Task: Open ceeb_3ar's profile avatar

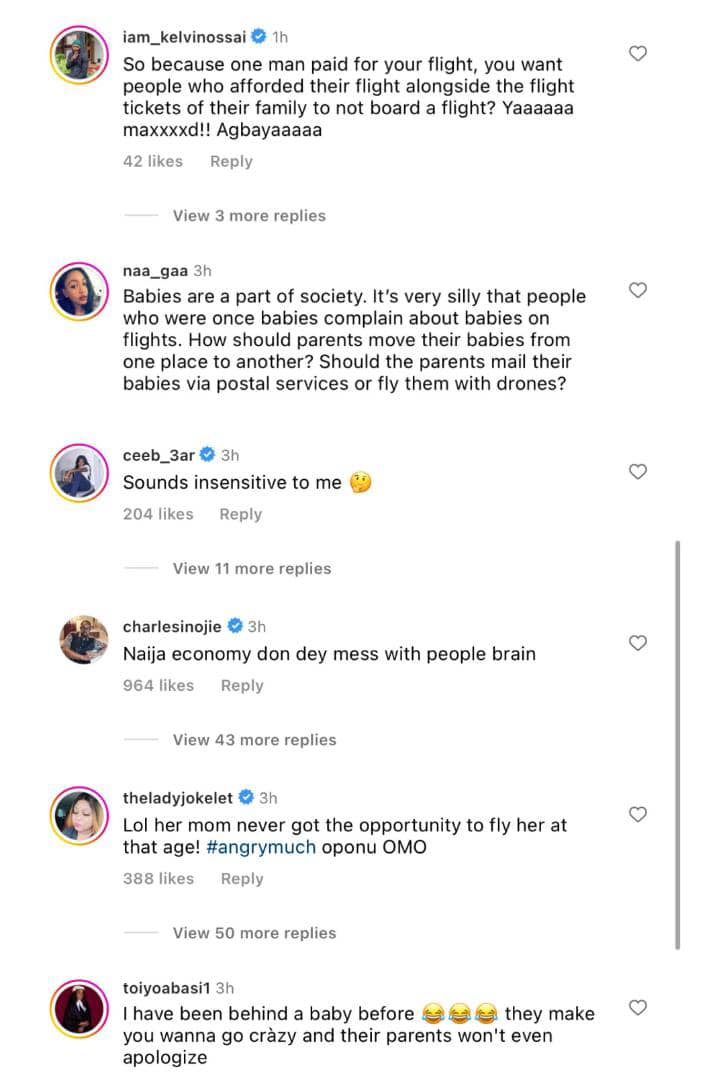Action: click(x=79, y=472)
